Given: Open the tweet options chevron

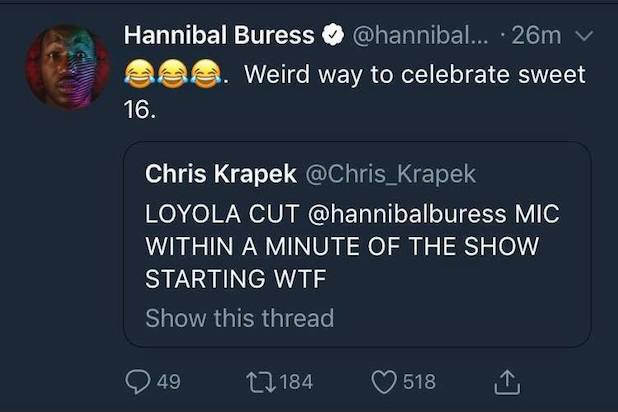Looking at the screenshot, I should pos(587,38).
